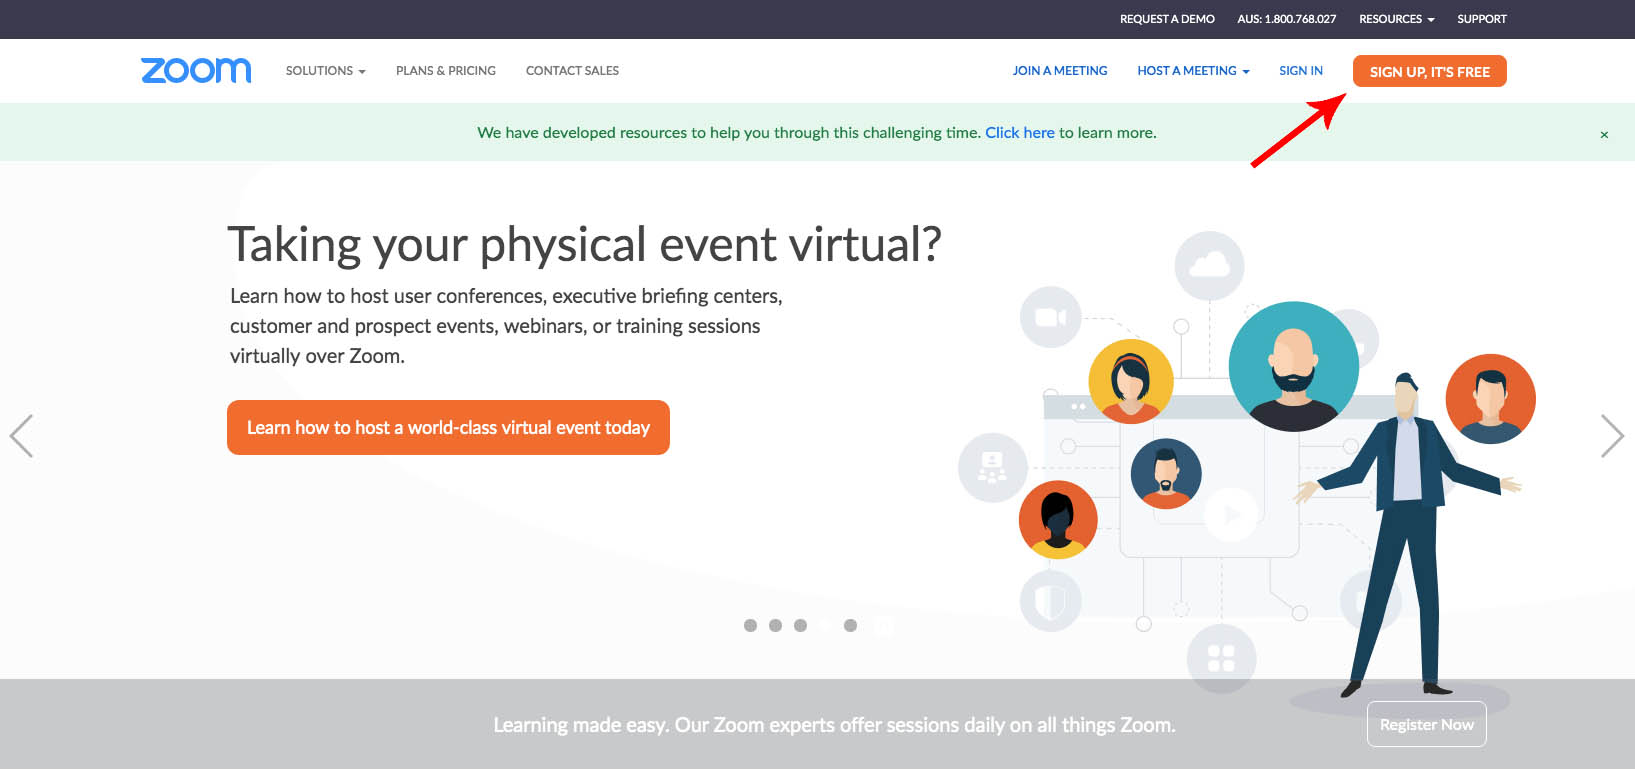Click the 'Learn how to host user conferences' paragraph
Viewport: 1635px width, 770px height.
[506, 326]
